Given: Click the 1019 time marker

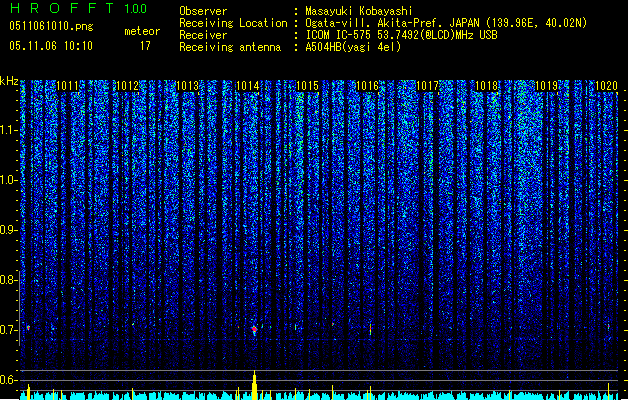Looking at the screenshot, I should pyautogui.click(x=547, y=86).
